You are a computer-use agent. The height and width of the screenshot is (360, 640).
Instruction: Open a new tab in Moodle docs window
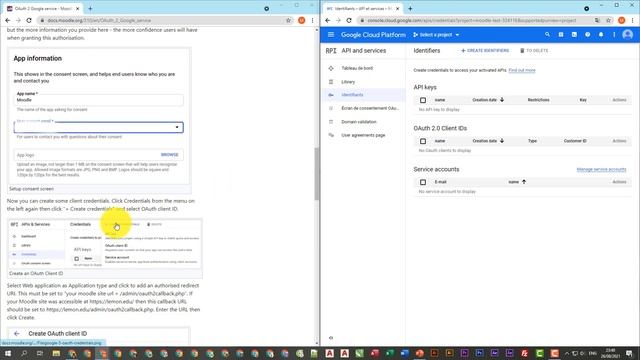90,8
